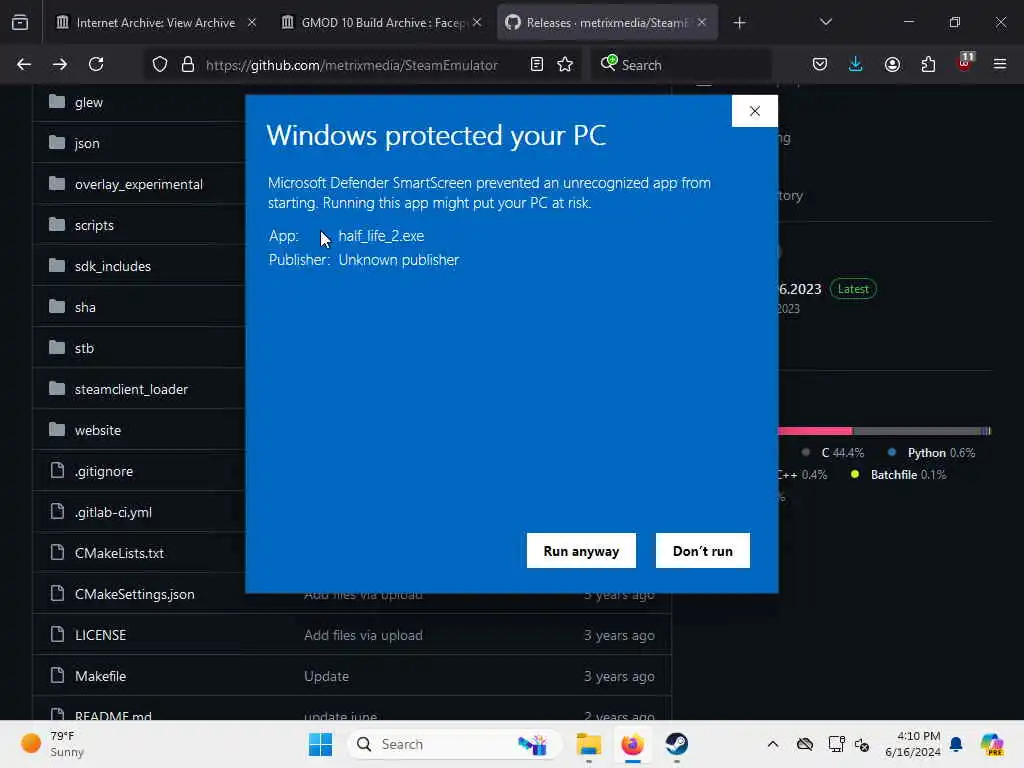The width and height of the screenshot is (1024, 768).
Task: Click the pink languages bar segment
Action: (x=814, y=431)
